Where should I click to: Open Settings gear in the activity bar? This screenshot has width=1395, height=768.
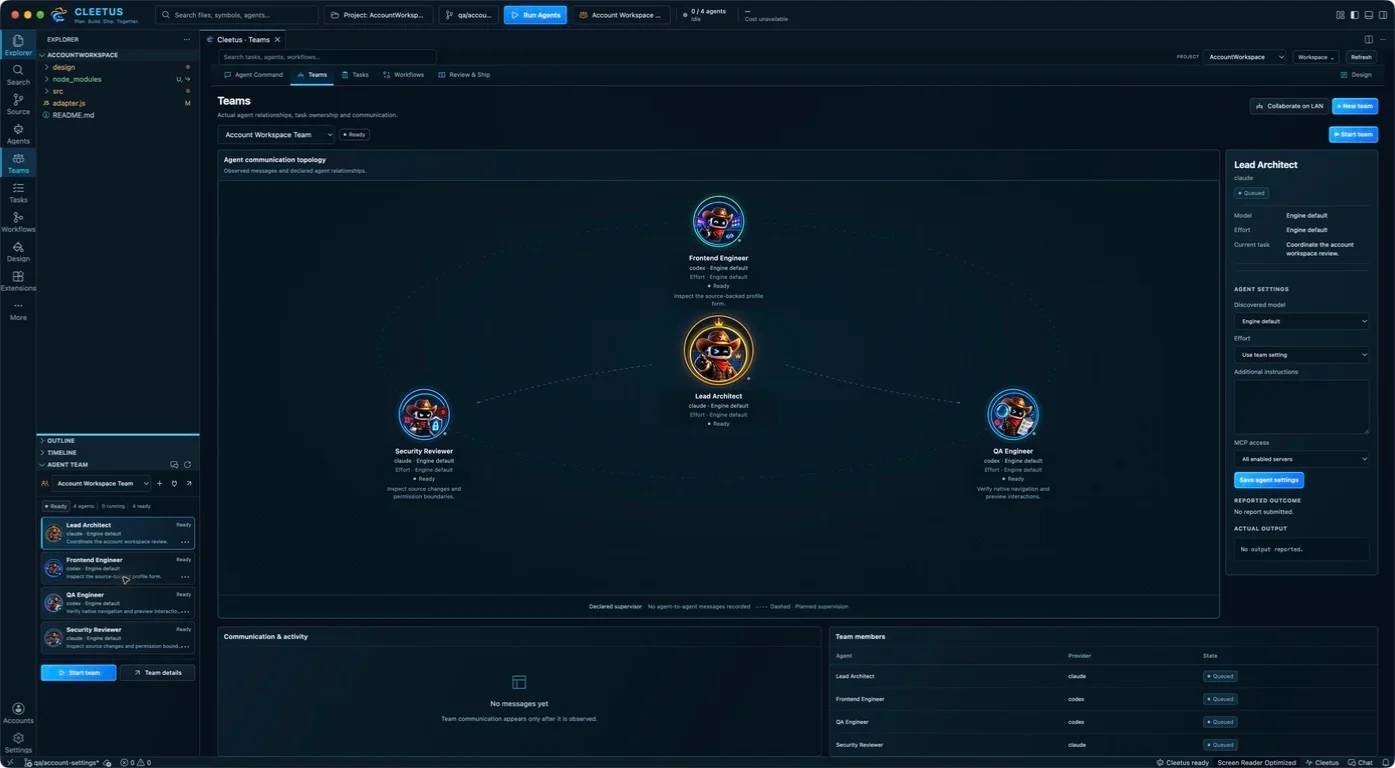[x=18, y=742]
